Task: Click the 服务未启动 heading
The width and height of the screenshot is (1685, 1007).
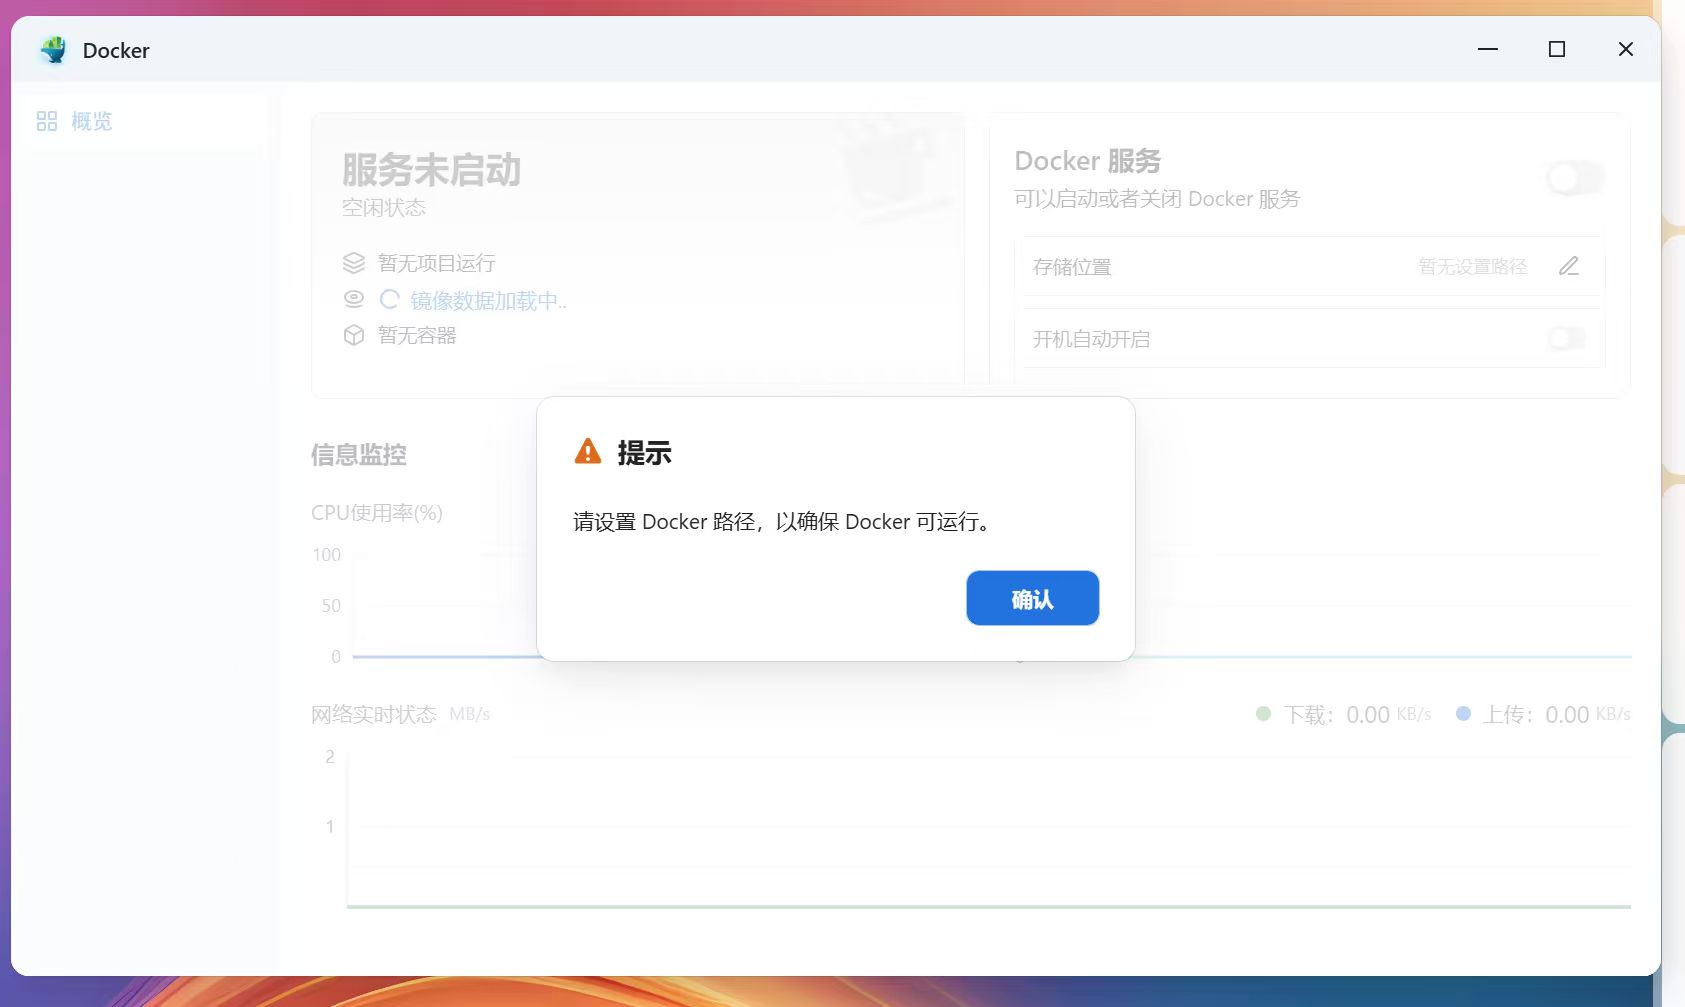Action: pos(431,170)
